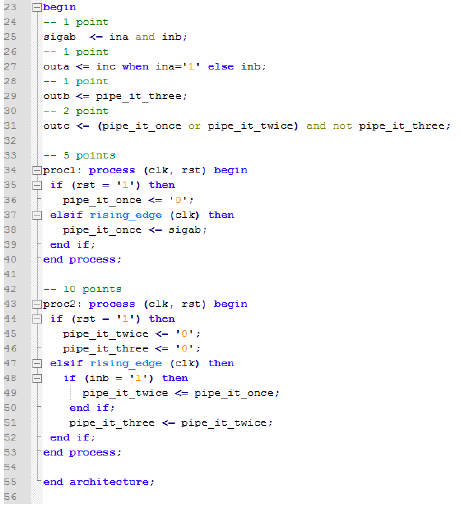The width and height of the screenshot is (460, 510).
Task: Click the '-- 2 point' comment
Action: pyautogui.click(x=76, y=111)
